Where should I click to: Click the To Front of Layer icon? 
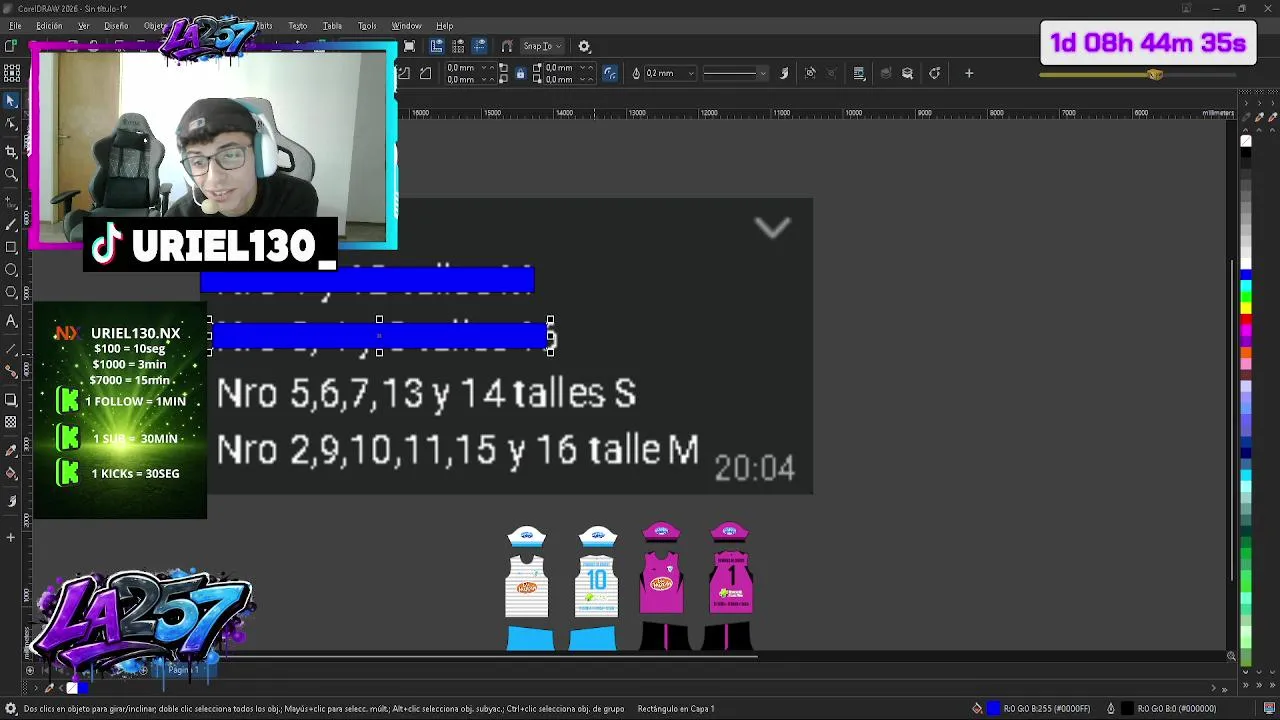[885, 73]
